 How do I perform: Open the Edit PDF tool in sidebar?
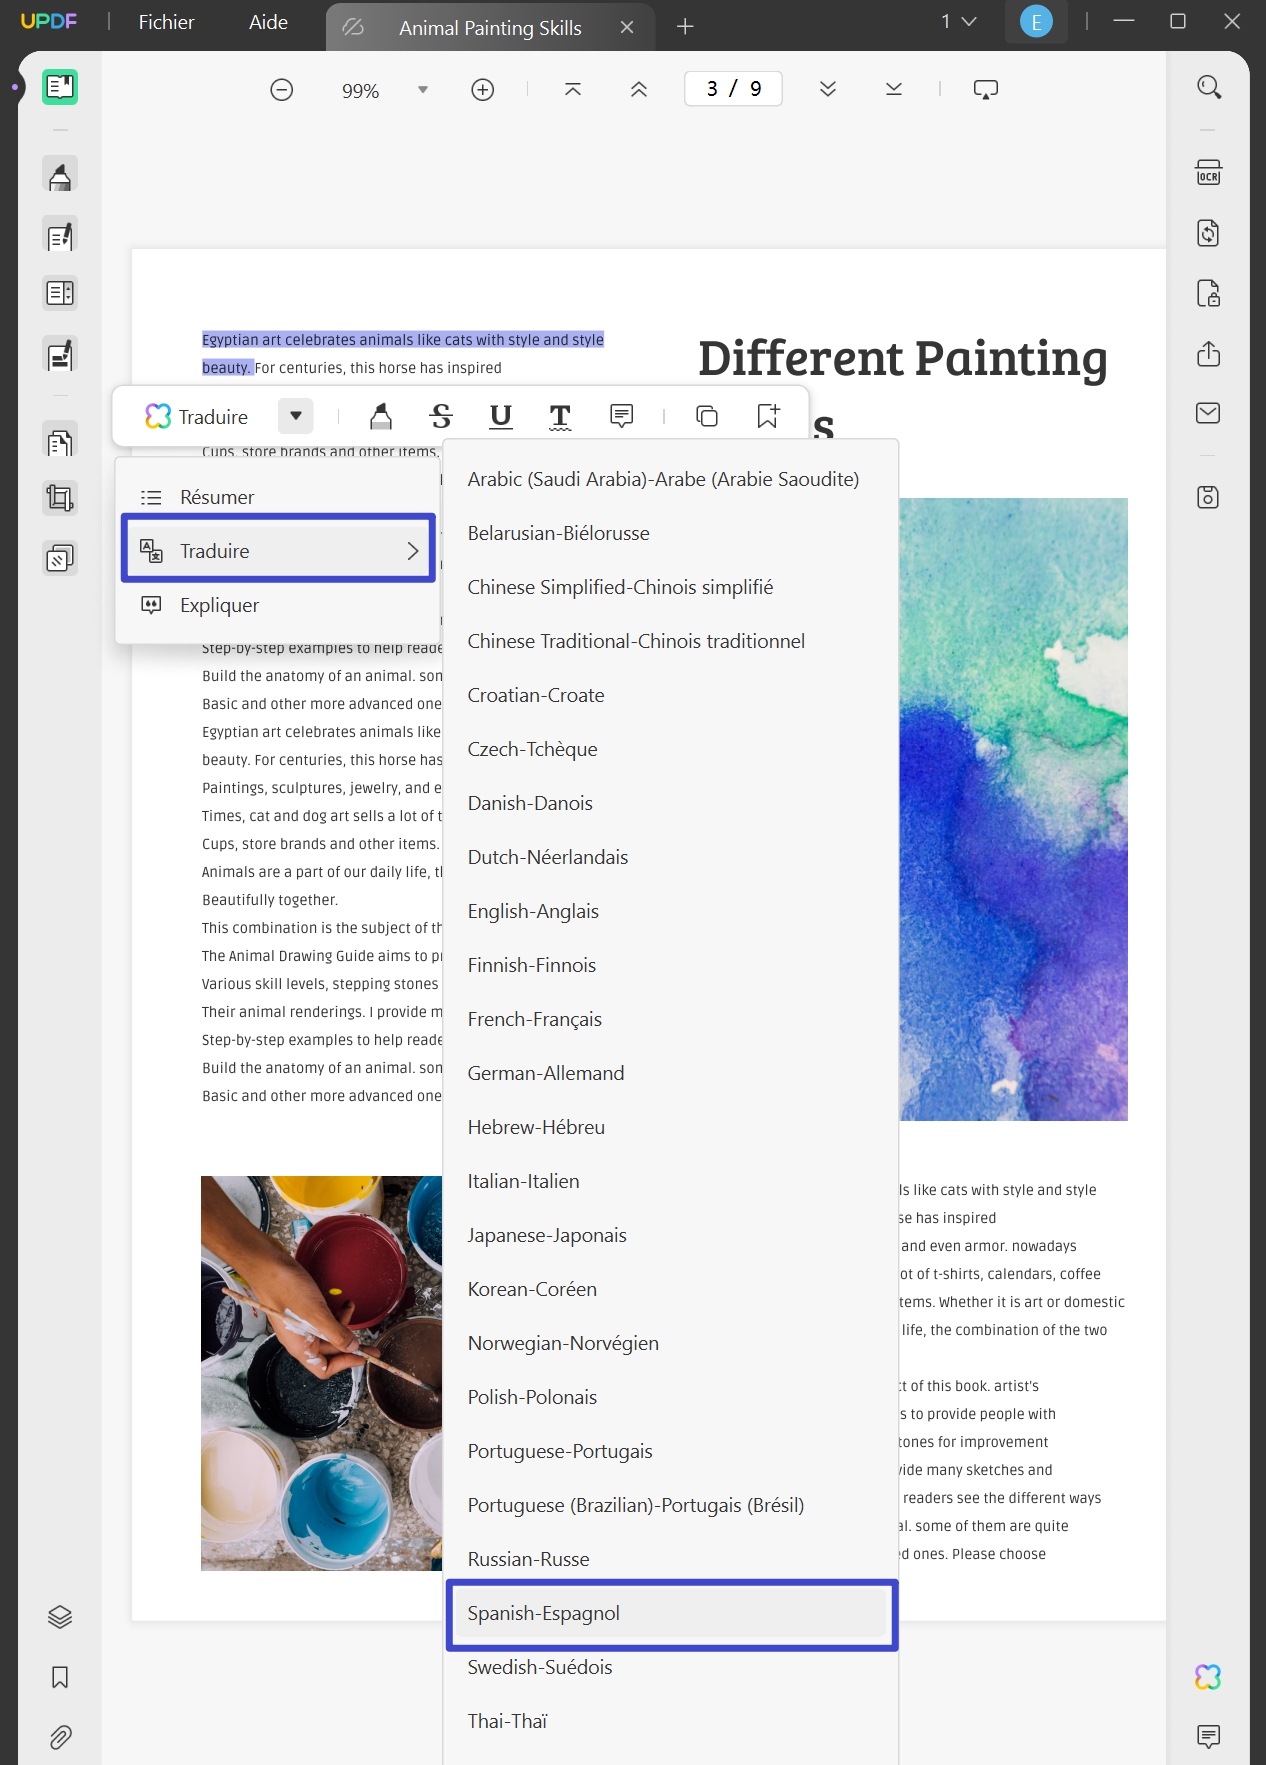[x=60, y=236]
